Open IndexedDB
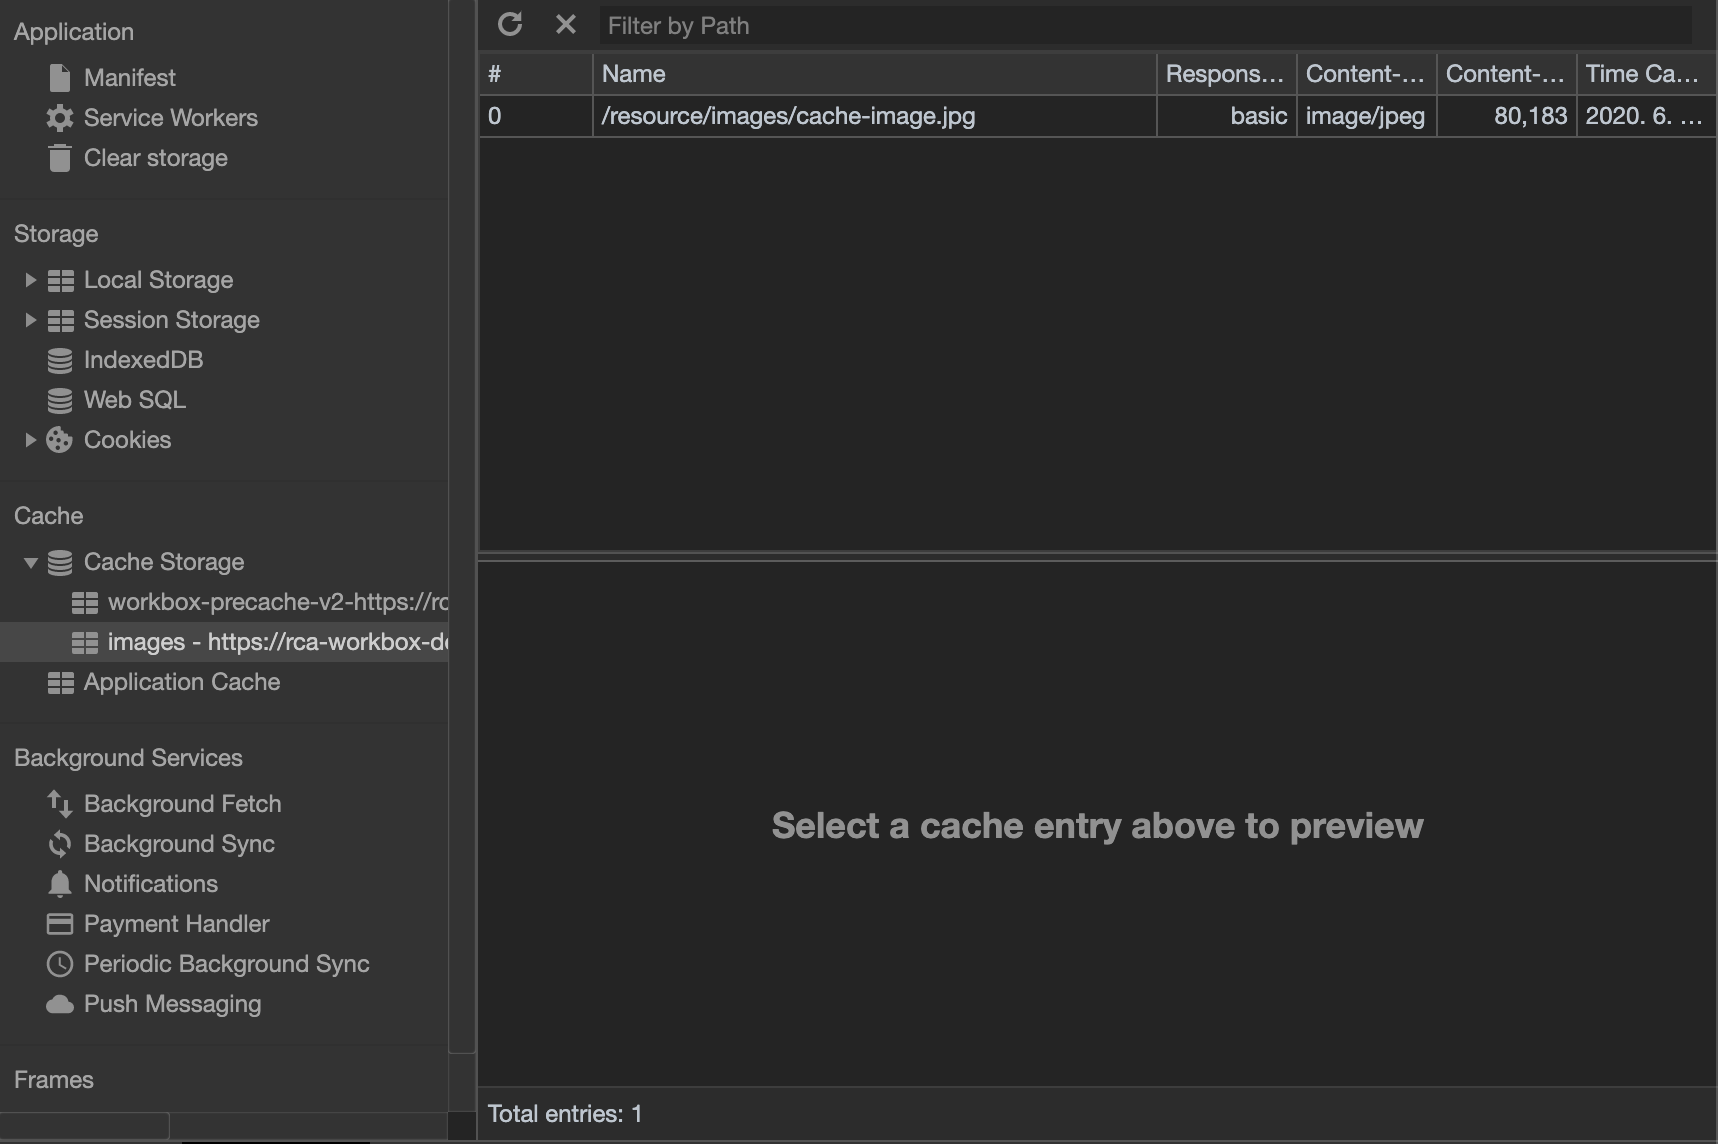1718x1144 pixels. (x=144, y=360)
